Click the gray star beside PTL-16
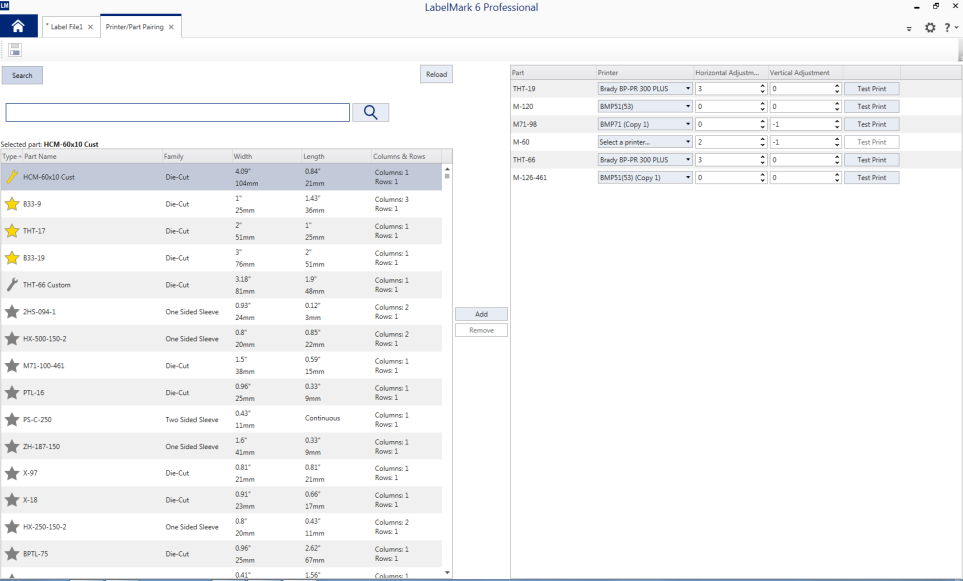 pyautogui.click(x=12, y=392)
